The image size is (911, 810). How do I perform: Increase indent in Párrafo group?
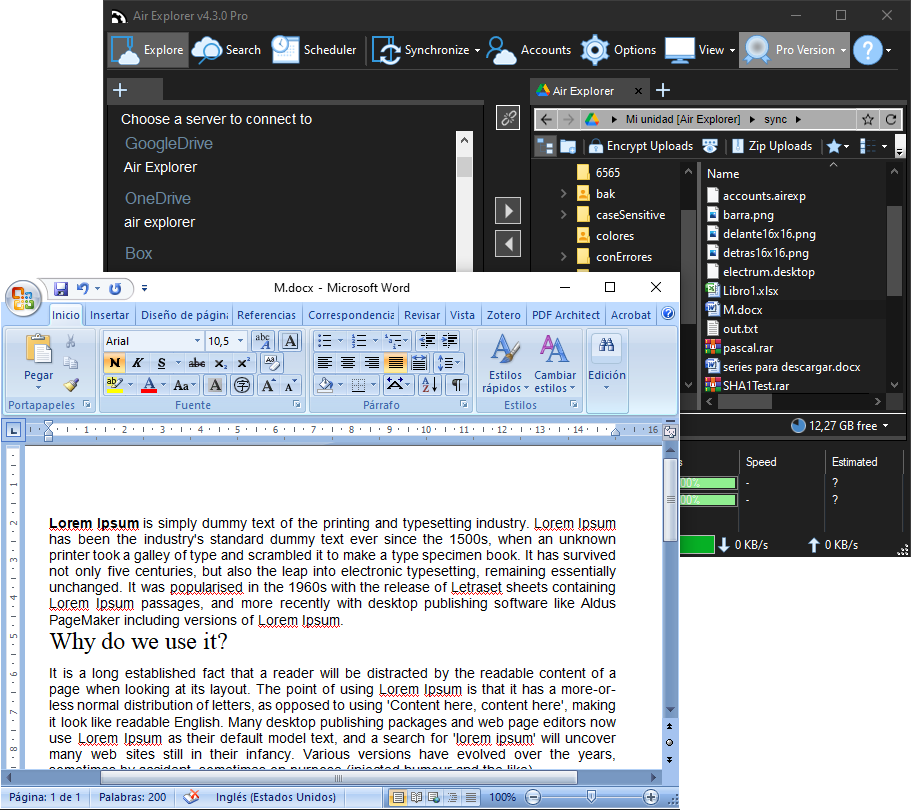[449, 341]
